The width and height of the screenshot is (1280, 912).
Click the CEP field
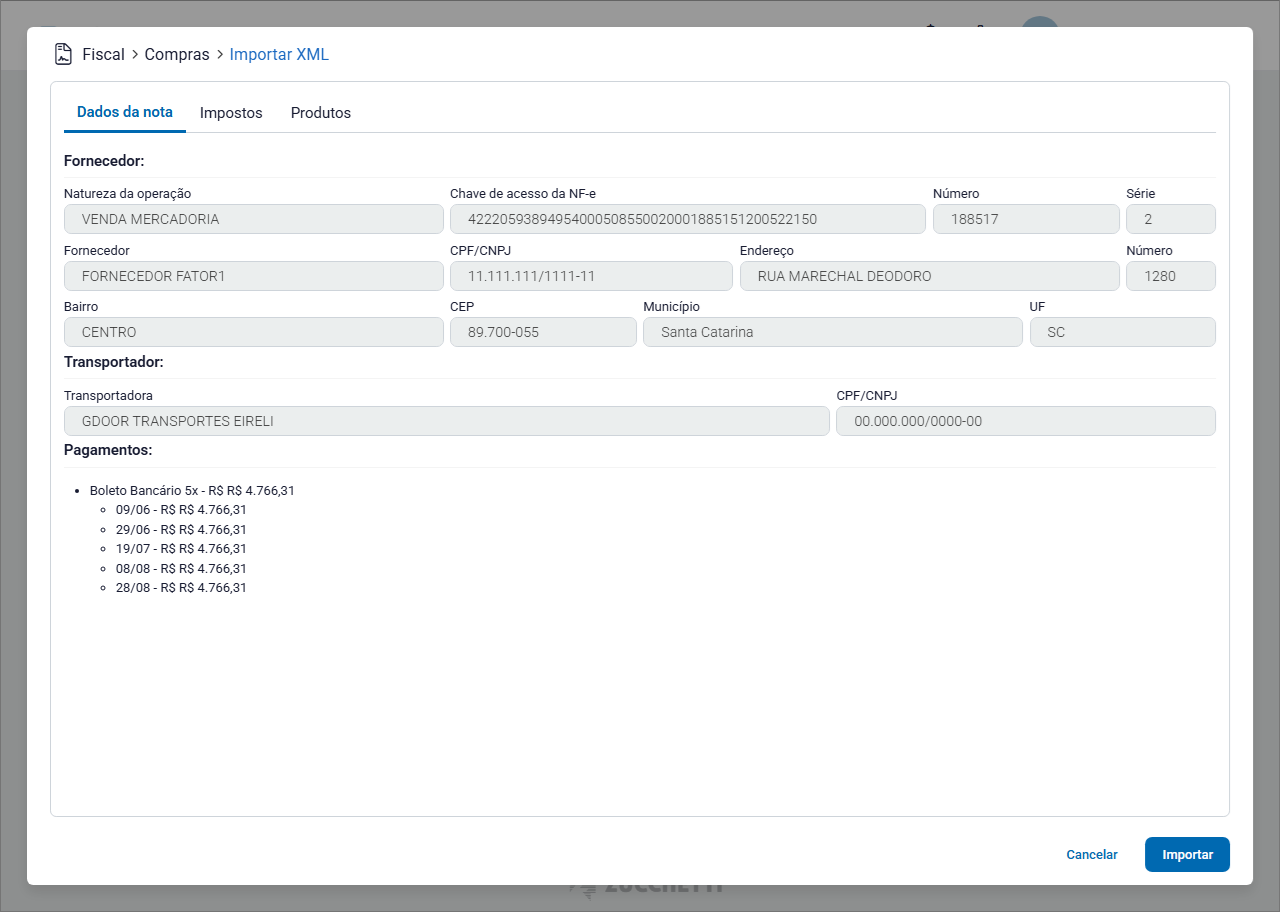coord(543,332)
